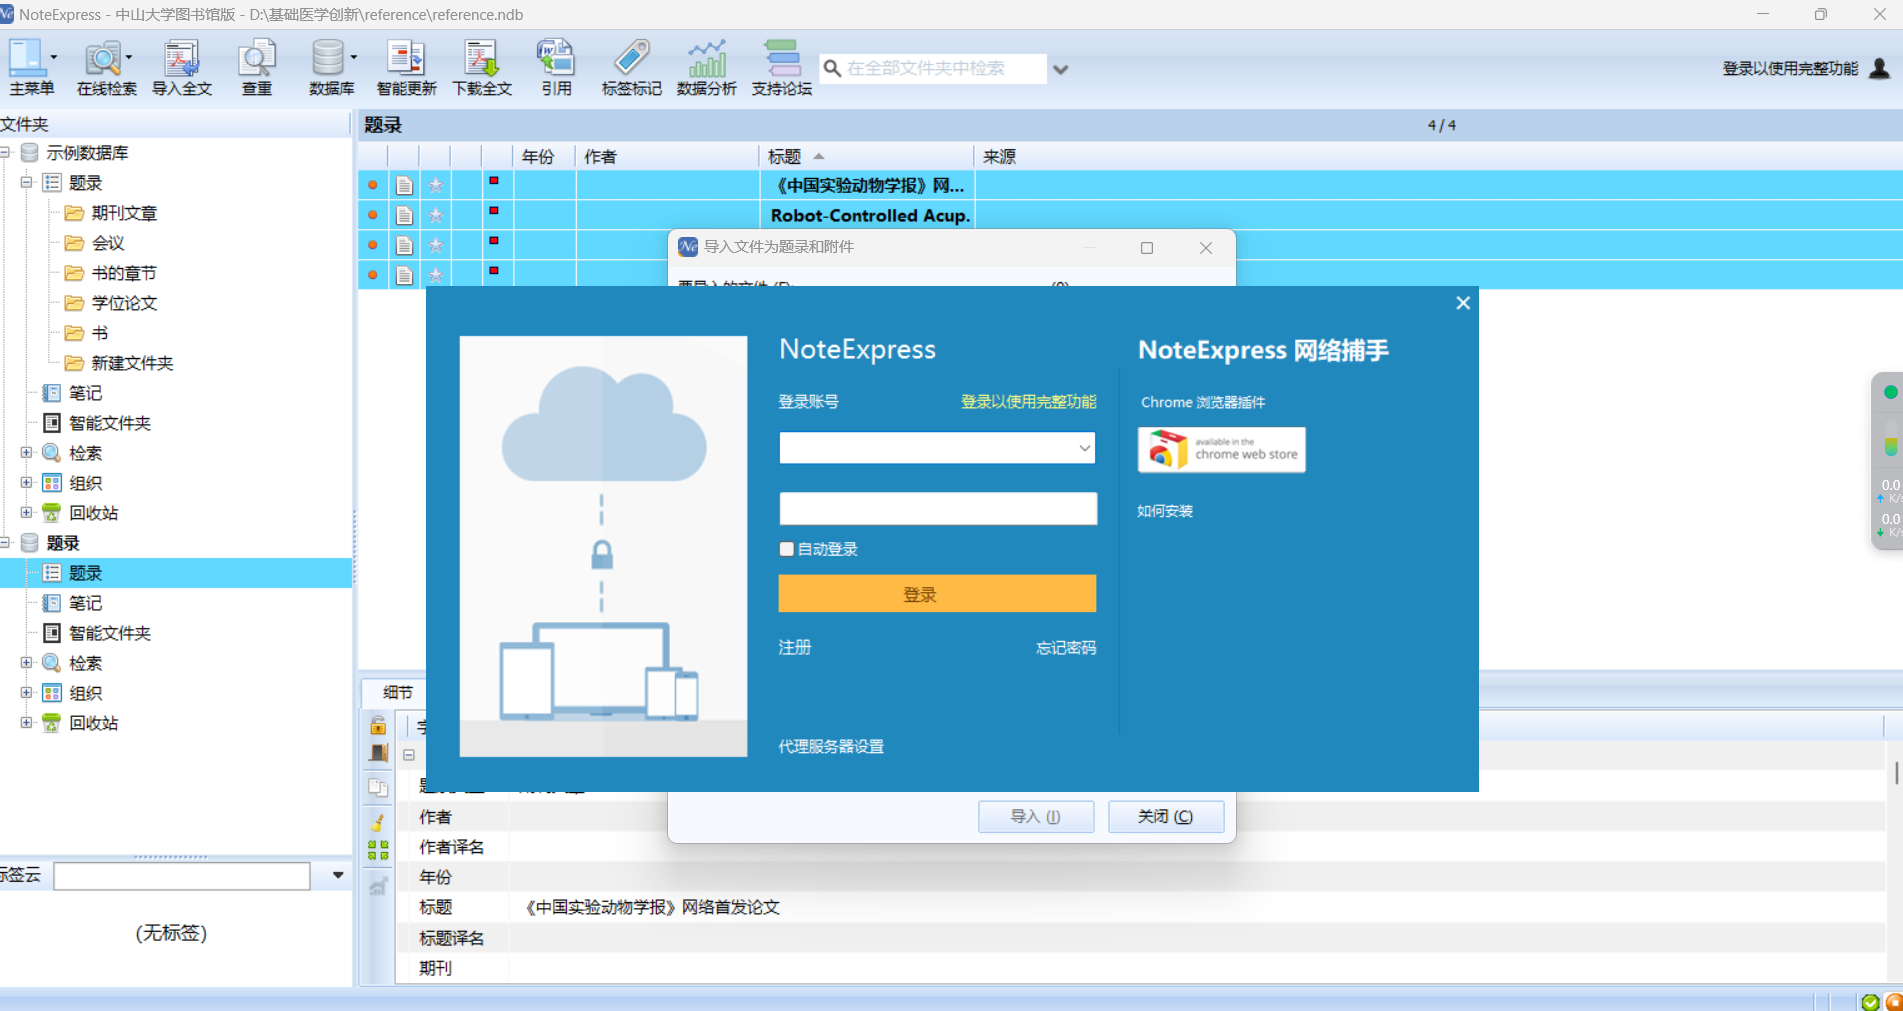Collapse the field group in detail panel
Viewport: 1903px width, 1011px height.
[x=409, y=755]
